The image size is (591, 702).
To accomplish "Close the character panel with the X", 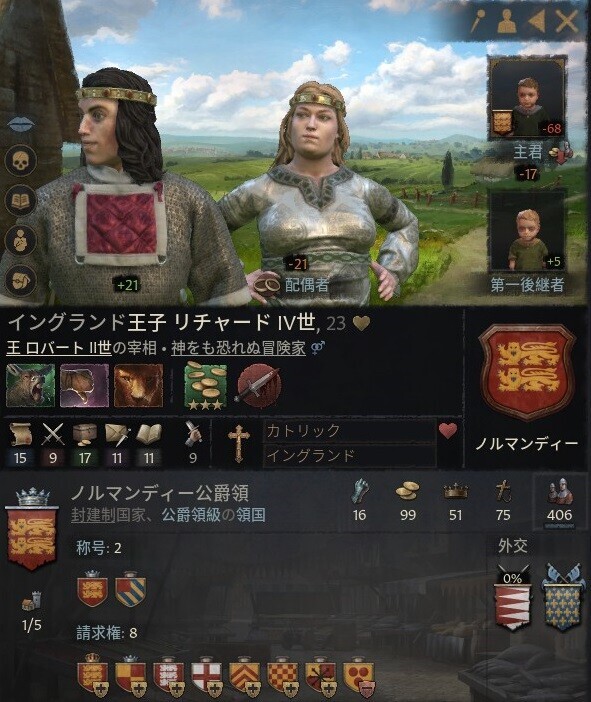I will point(566,21).
